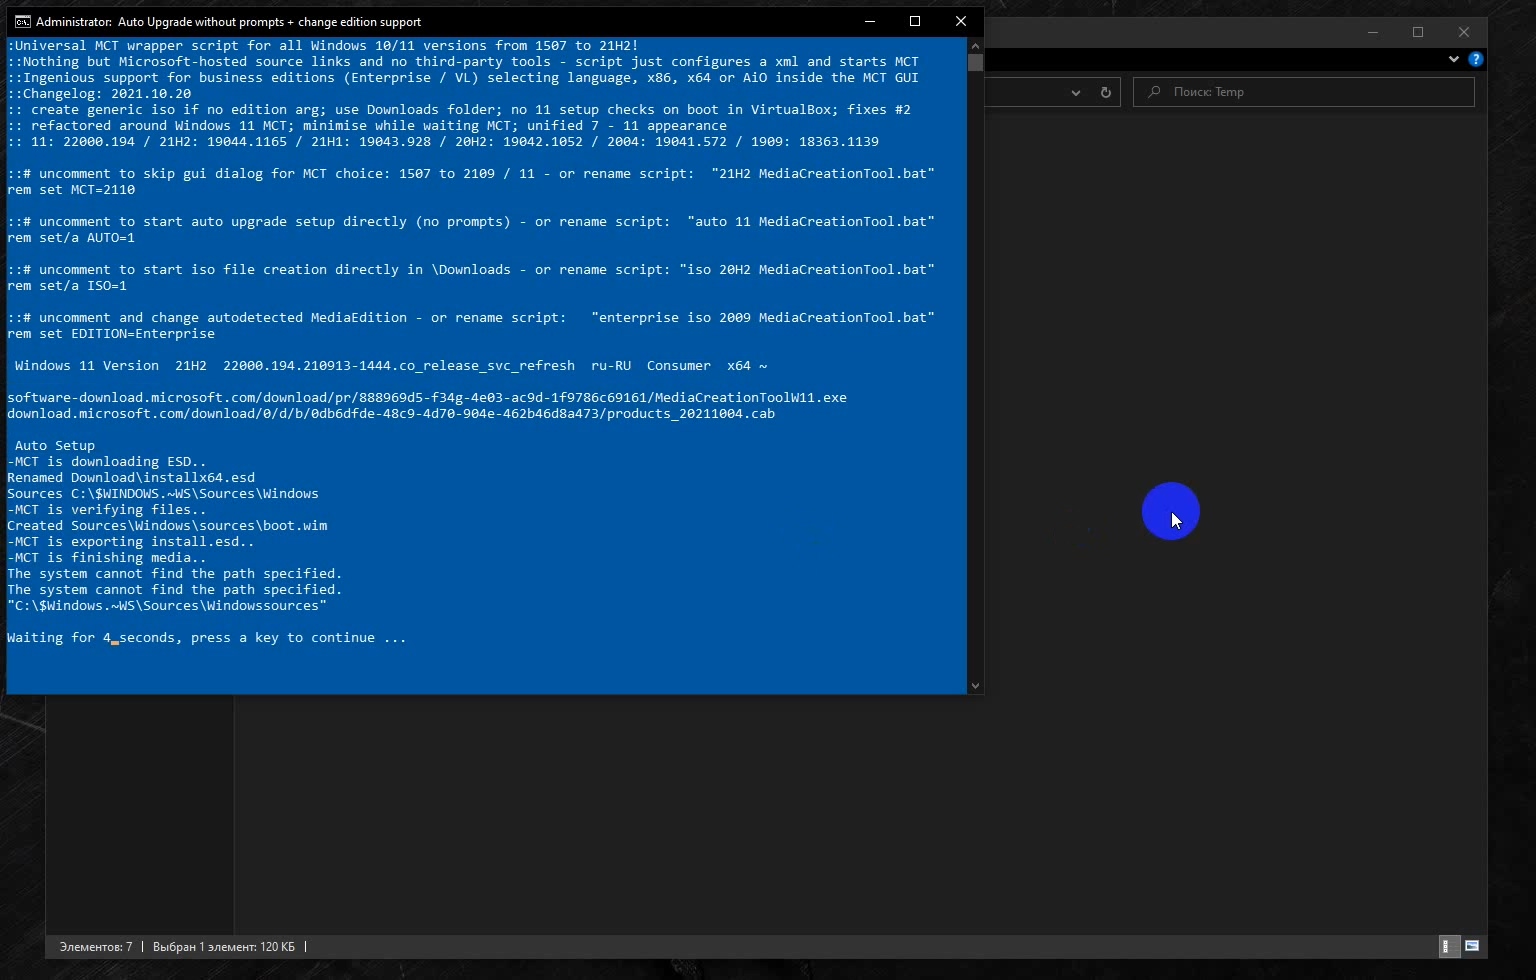
Task: Click the 'Auto Setup' console line
Action: [55, 446]
